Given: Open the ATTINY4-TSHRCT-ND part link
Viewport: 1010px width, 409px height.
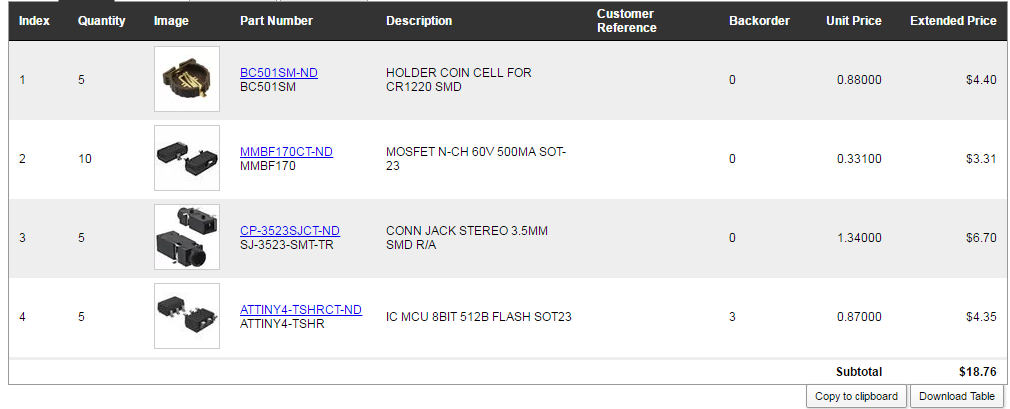Looking at the screenshot, I should click(301, 310).
